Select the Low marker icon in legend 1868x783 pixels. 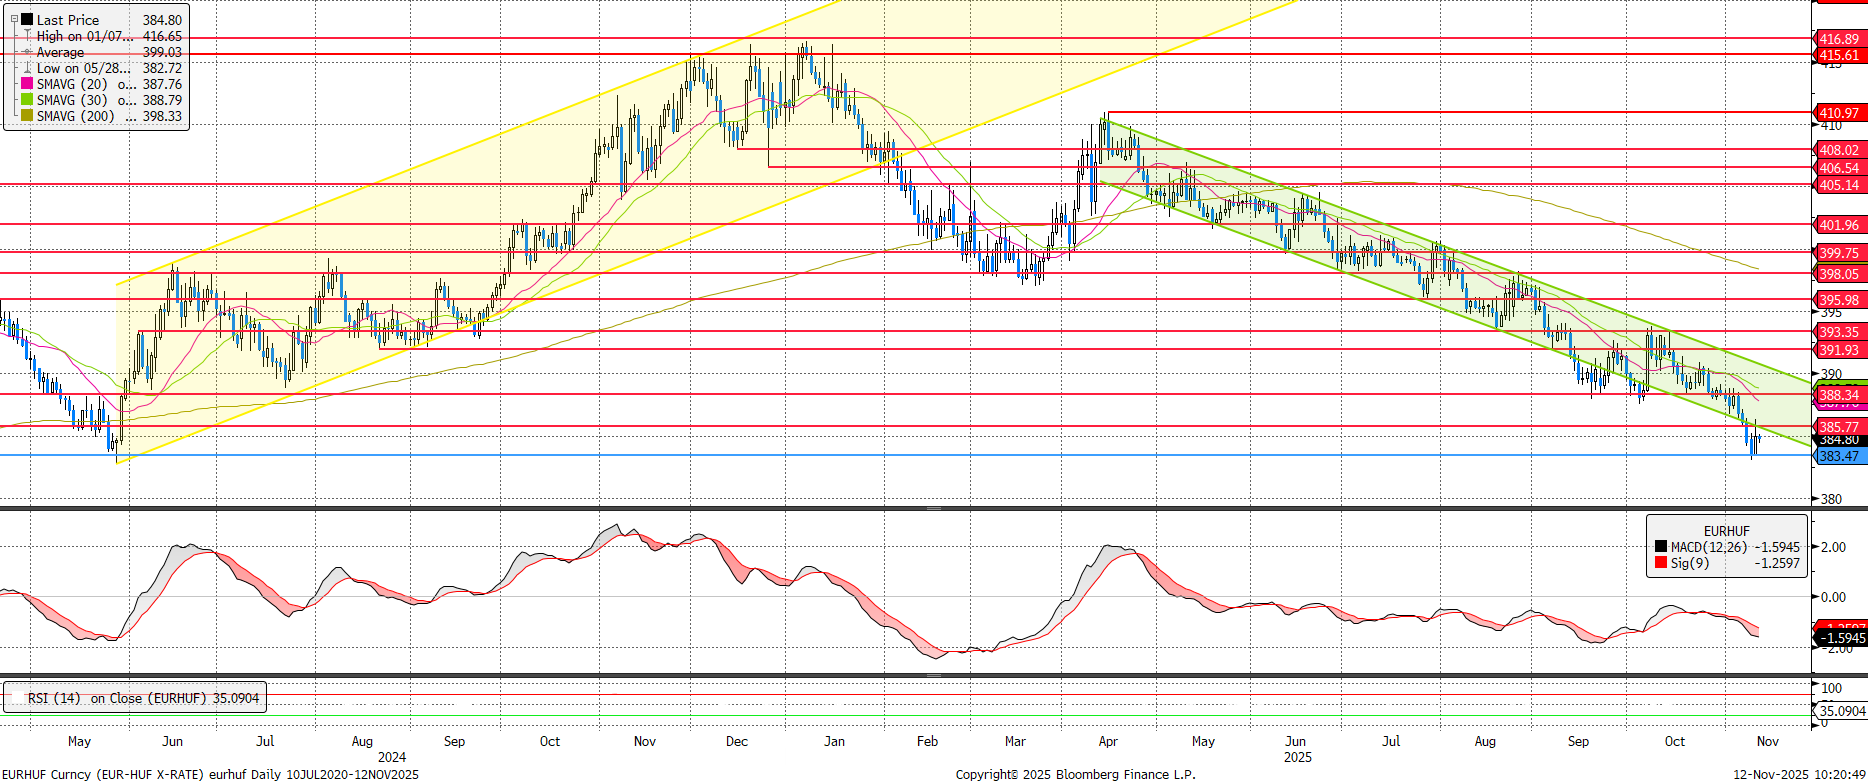tap(27, 68)
